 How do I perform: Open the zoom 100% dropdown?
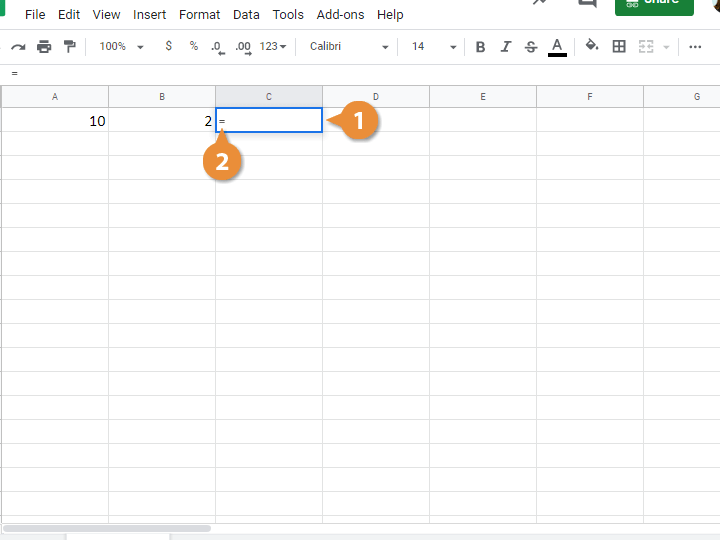[122, 47]
